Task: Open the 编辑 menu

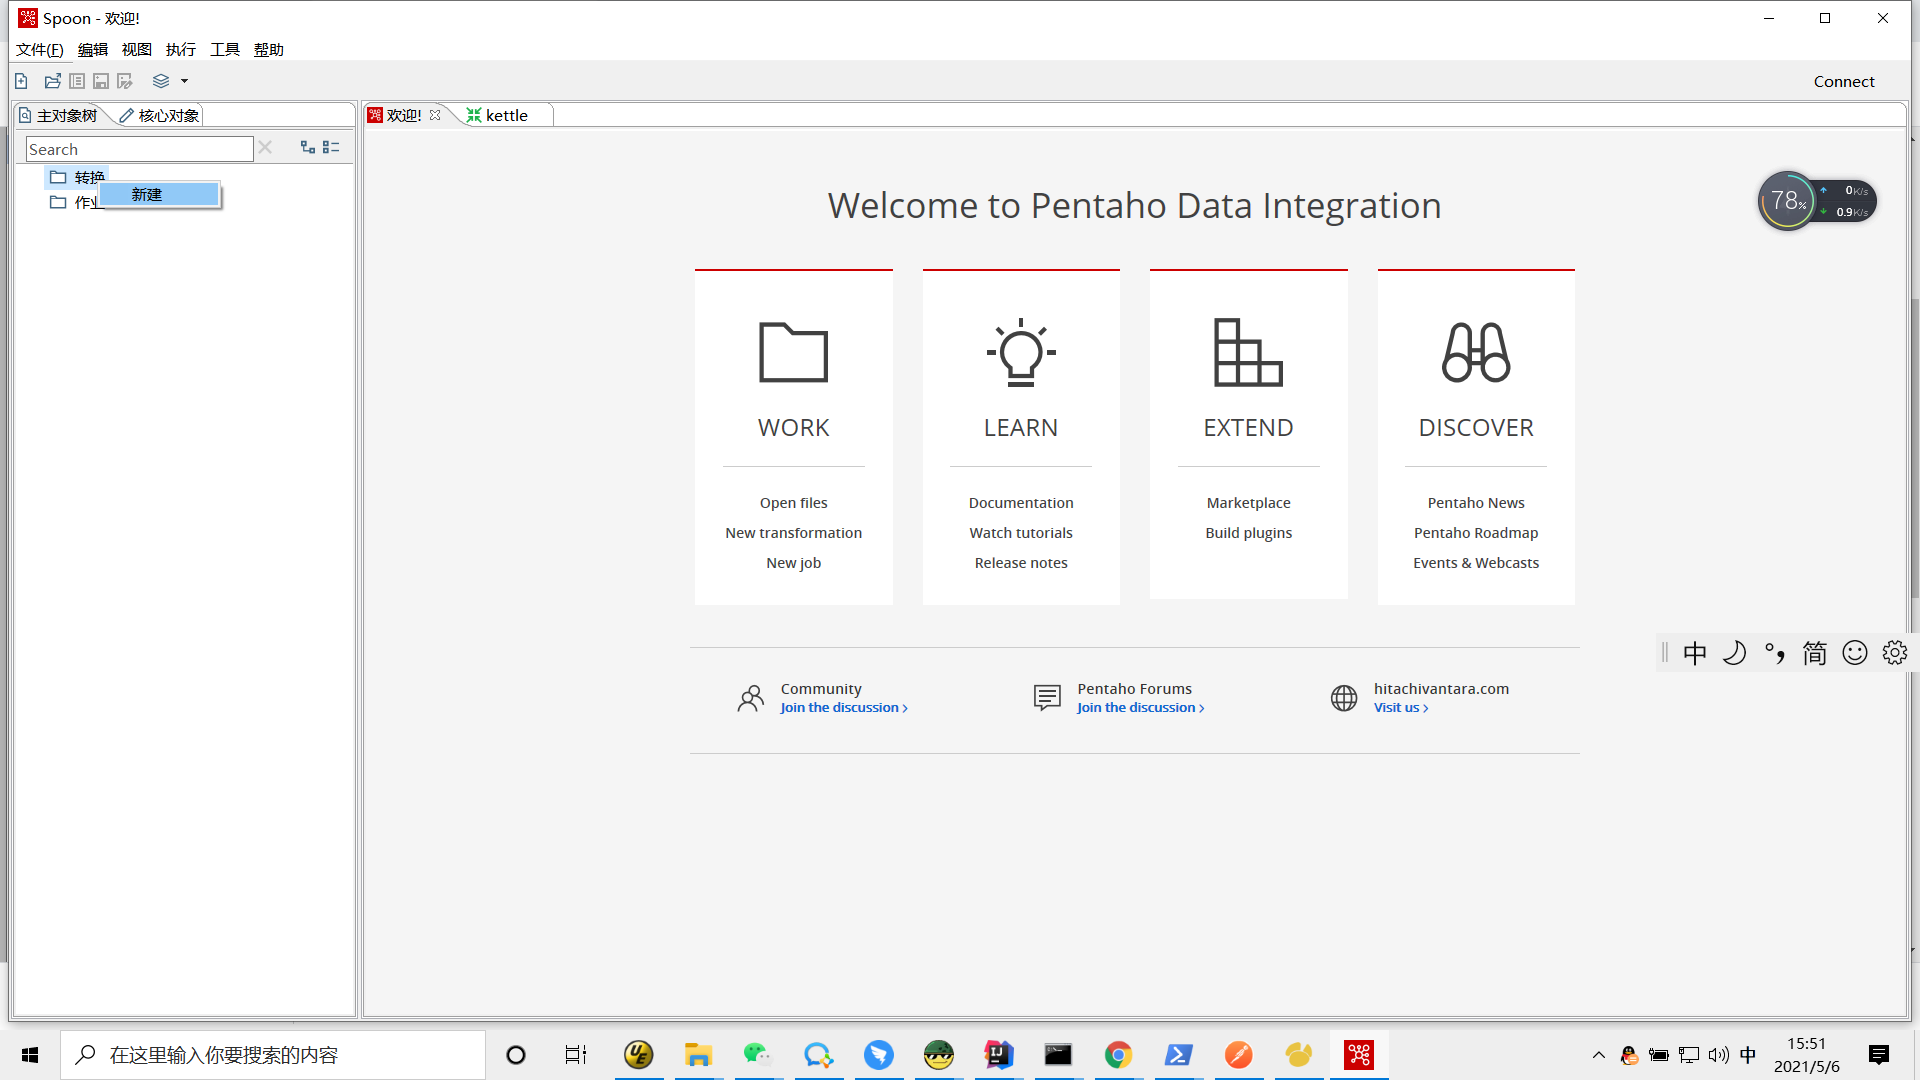Action: pyautogui.click(x=93, y=50)
